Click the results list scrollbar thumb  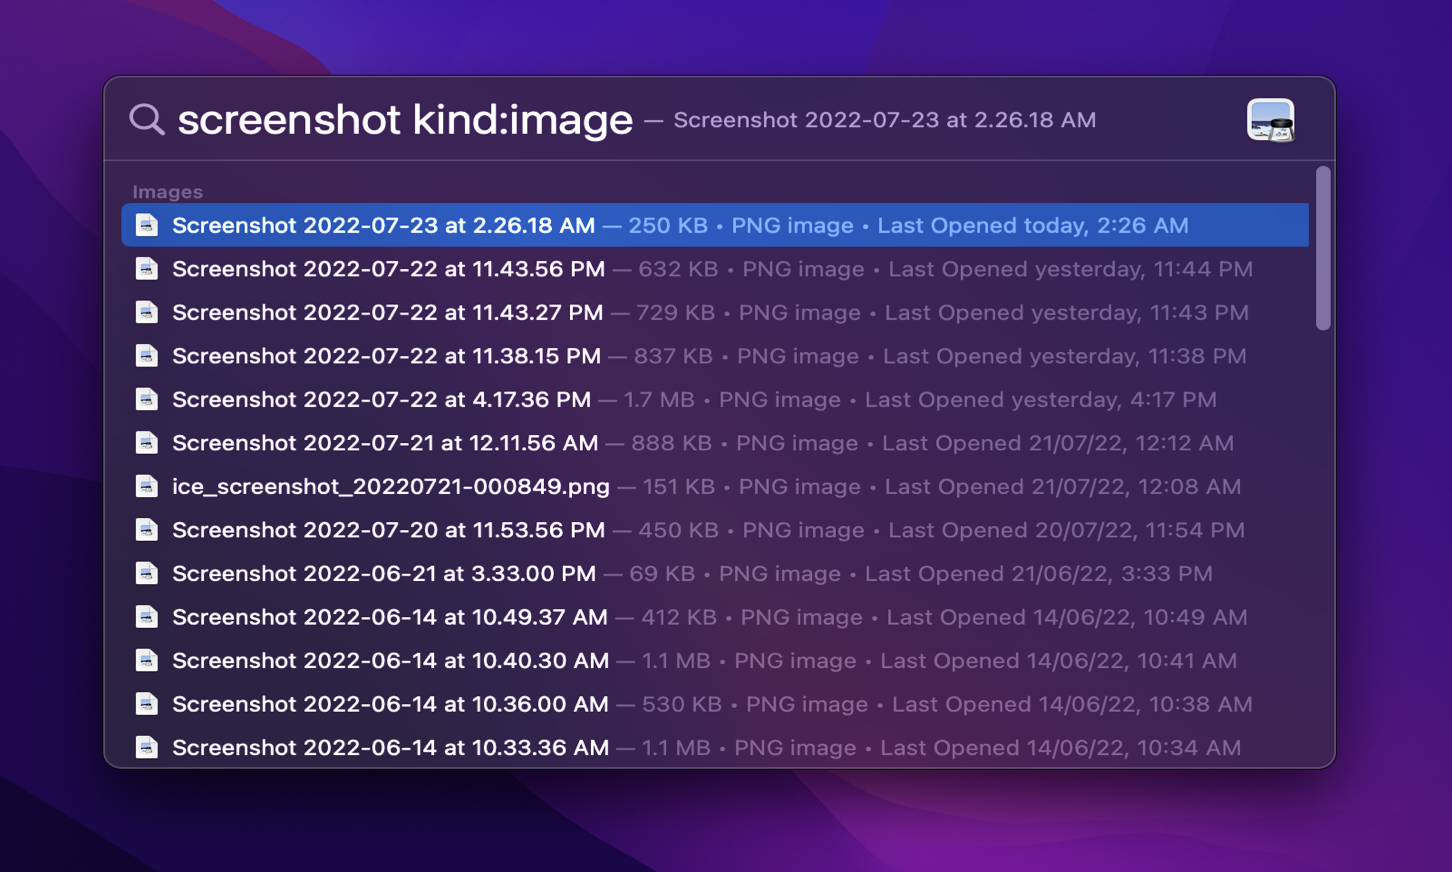1323,248
